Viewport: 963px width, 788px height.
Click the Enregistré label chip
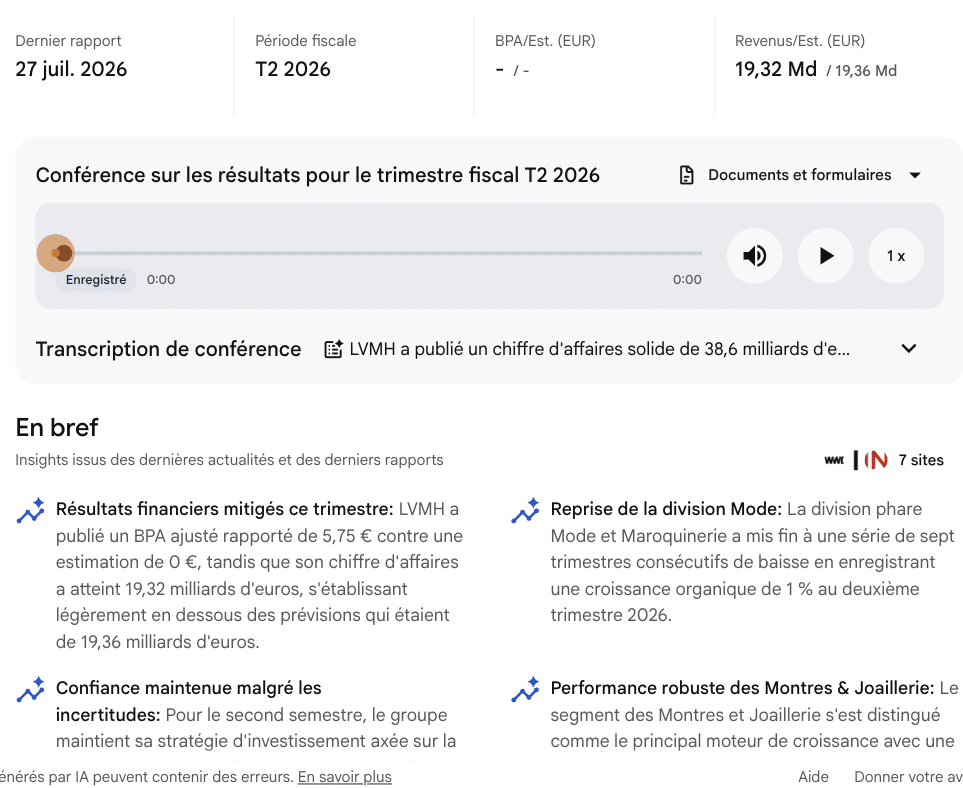coord(96,279)
